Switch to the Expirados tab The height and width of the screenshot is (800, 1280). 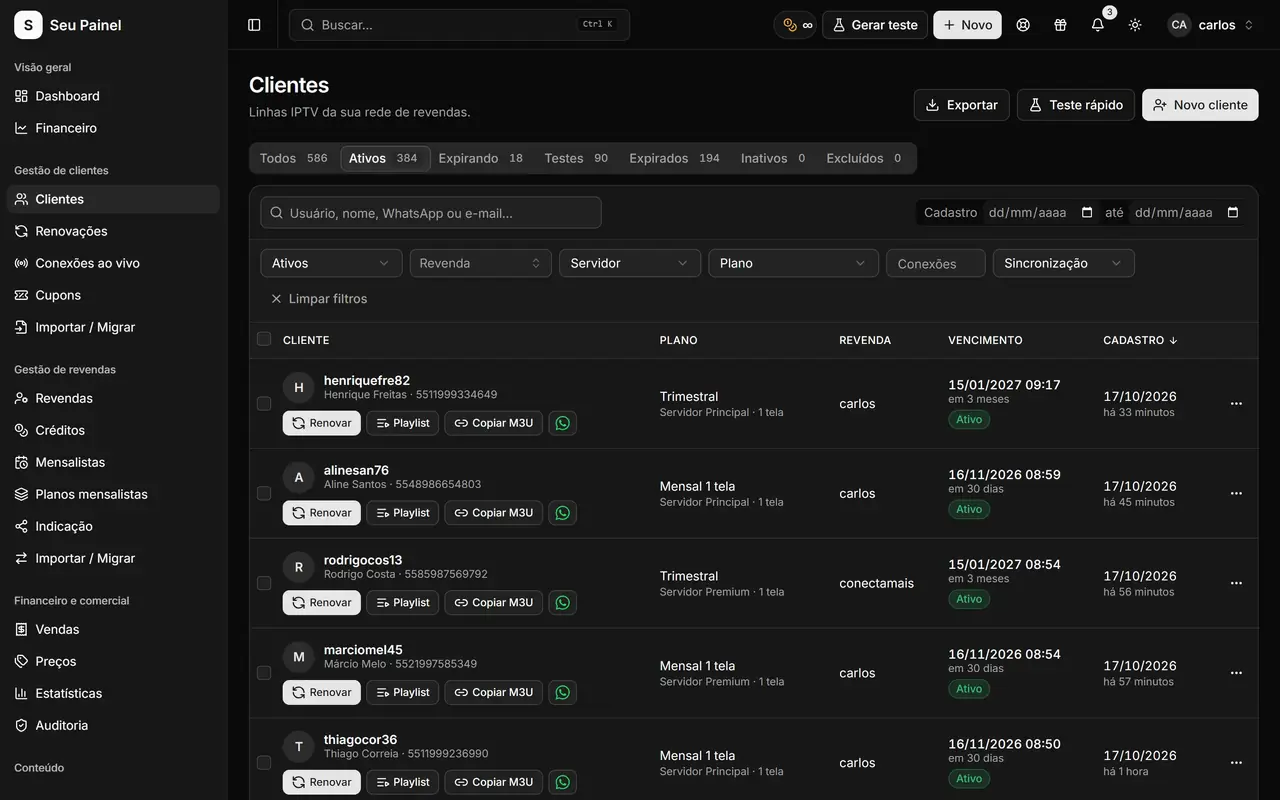tap(674, 158)
